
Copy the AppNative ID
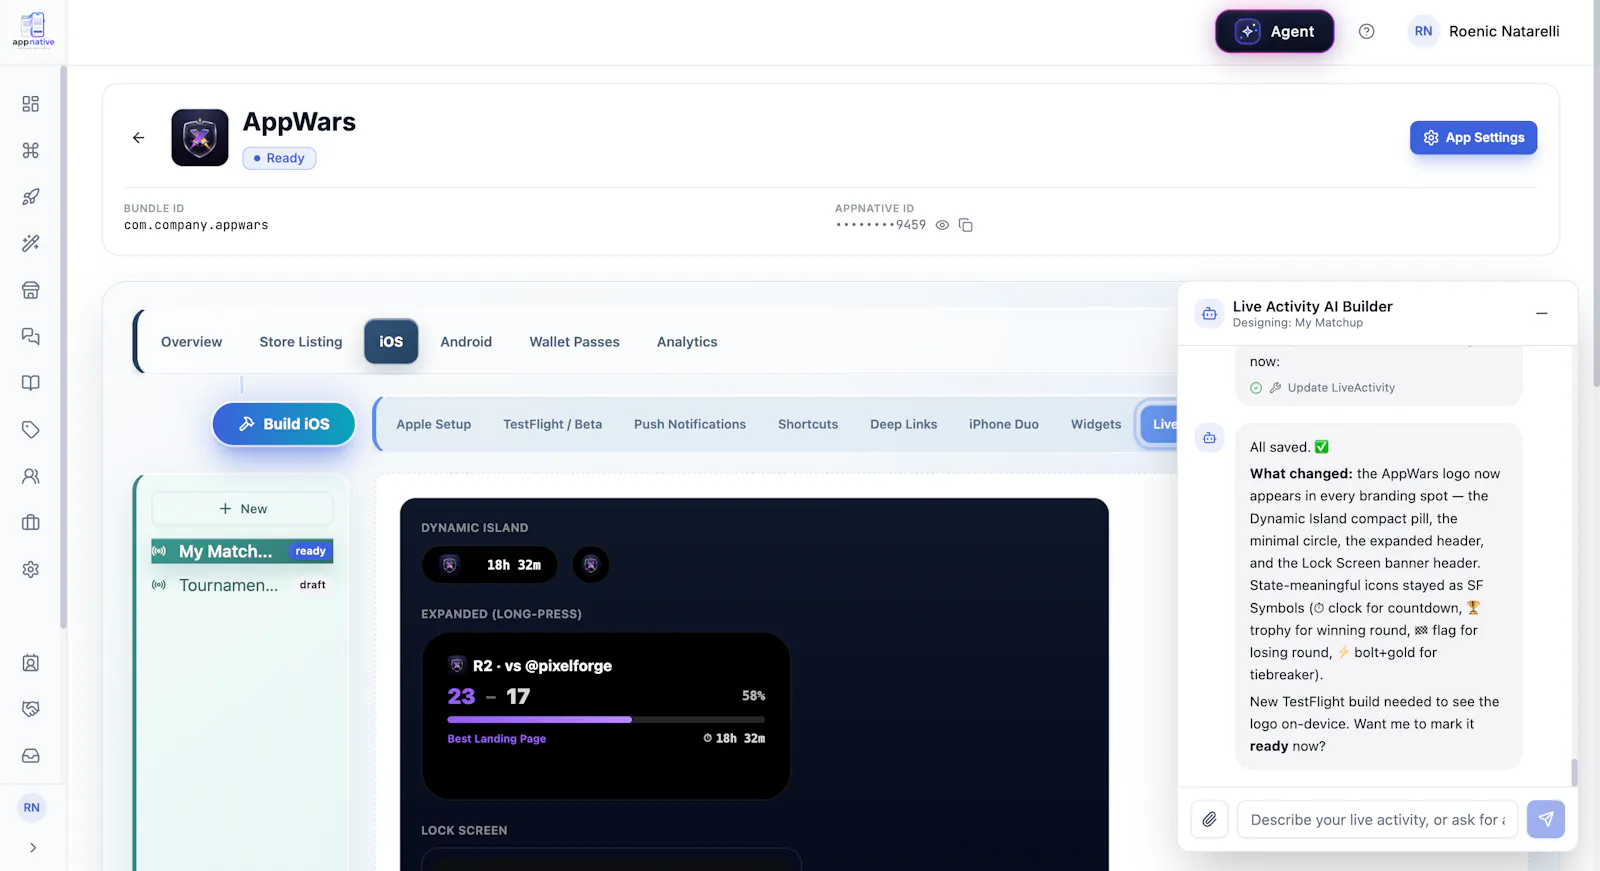click(x=965, y=225)
